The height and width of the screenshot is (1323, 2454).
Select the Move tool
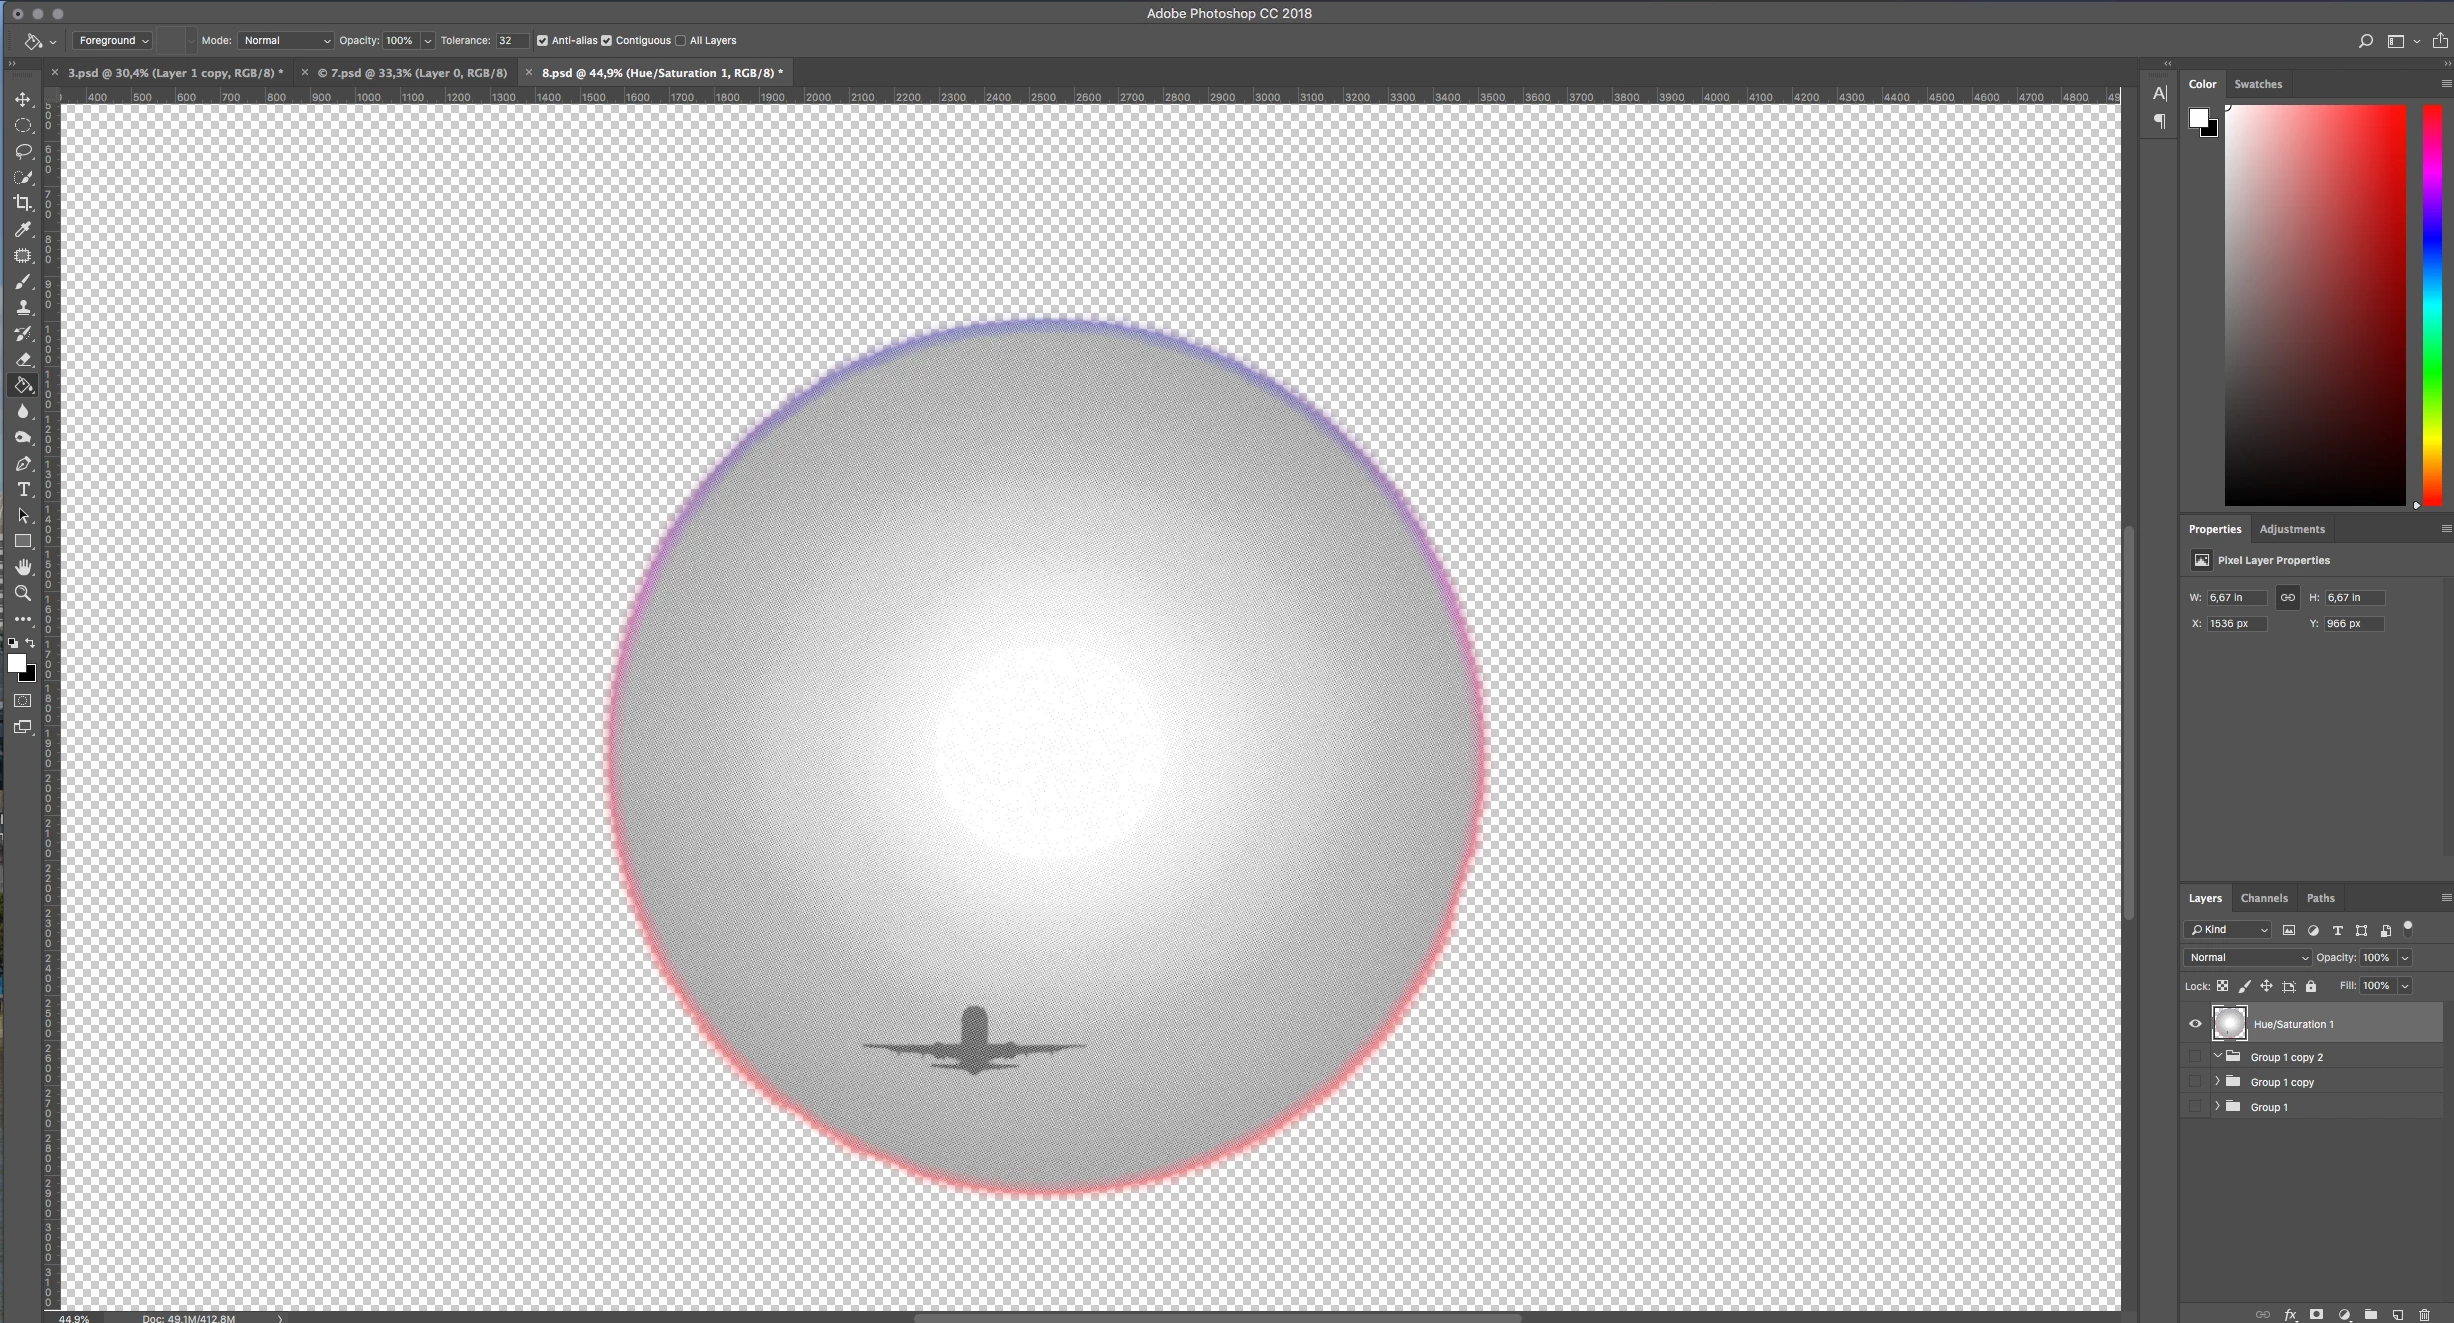click(23, 100)
